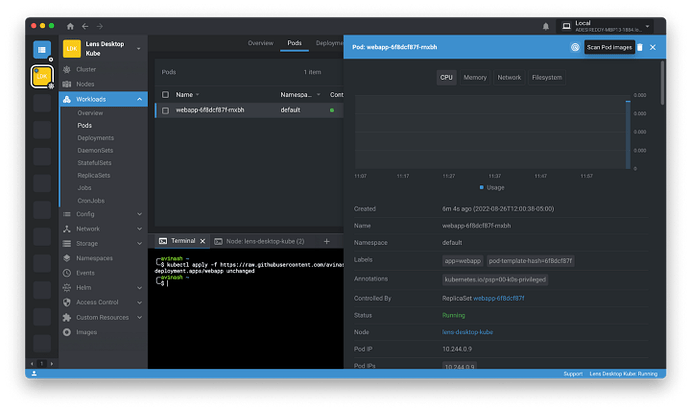This screenshot has width=690, height=411.
Task: Expand the Network sidebar section
Action: click(x=139, y=228)
